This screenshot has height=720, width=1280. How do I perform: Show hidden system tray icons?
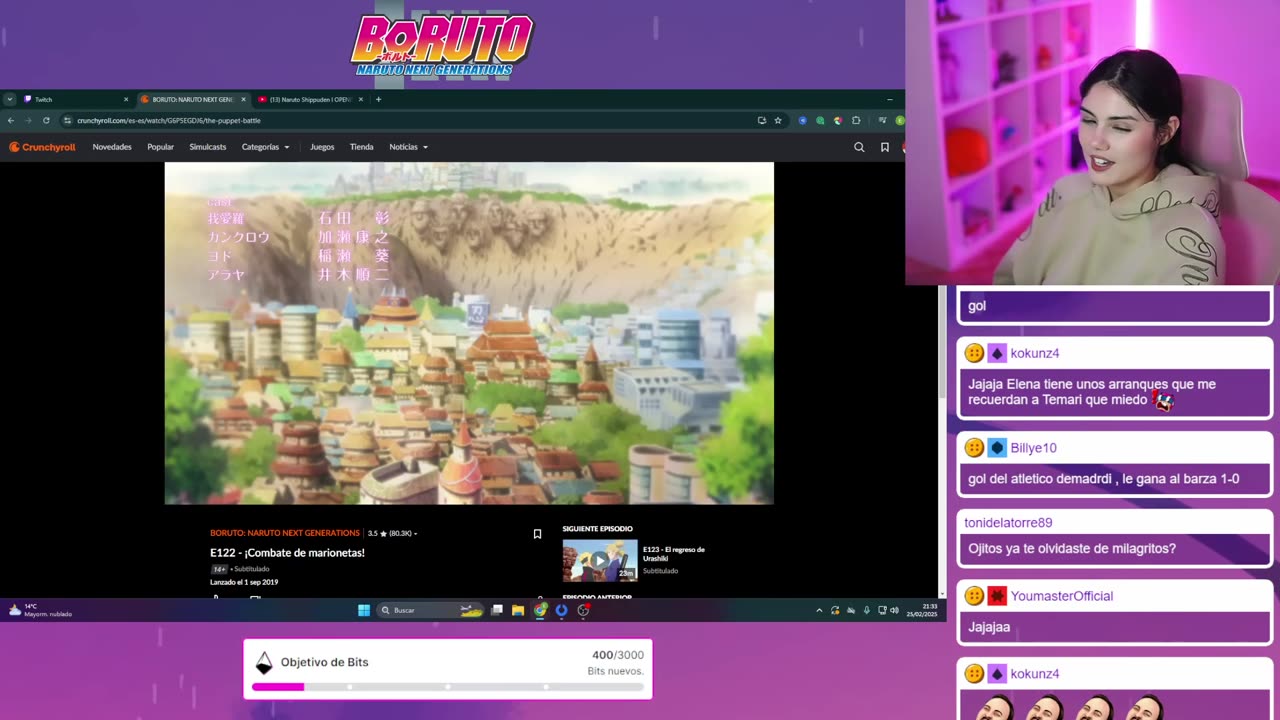[819, 610]
